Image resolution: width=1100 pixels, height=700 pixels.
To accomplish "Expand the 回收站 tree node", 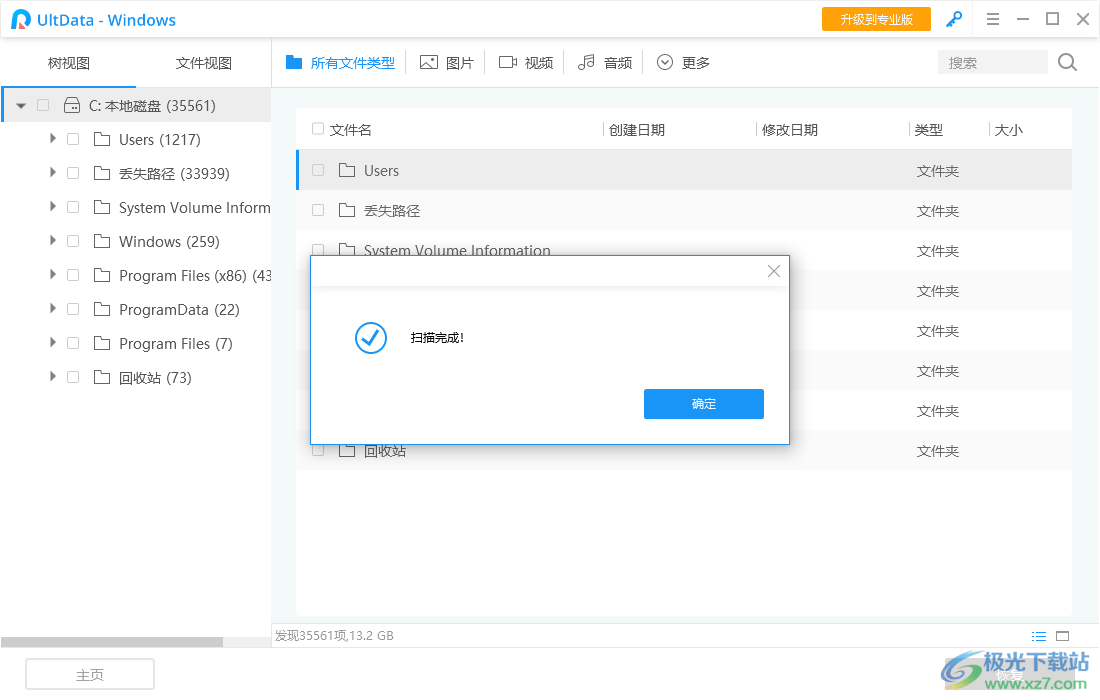I will point(52,377).
